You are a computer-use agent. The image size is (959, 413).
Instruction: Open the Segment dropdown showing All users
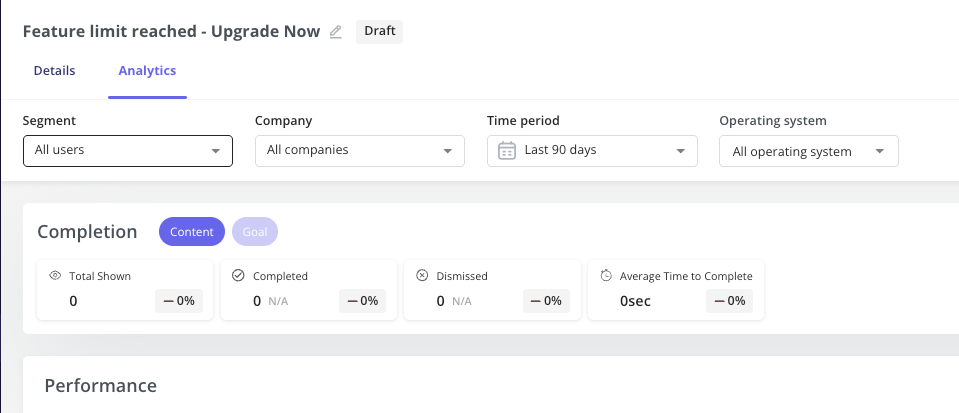(128, 151)
